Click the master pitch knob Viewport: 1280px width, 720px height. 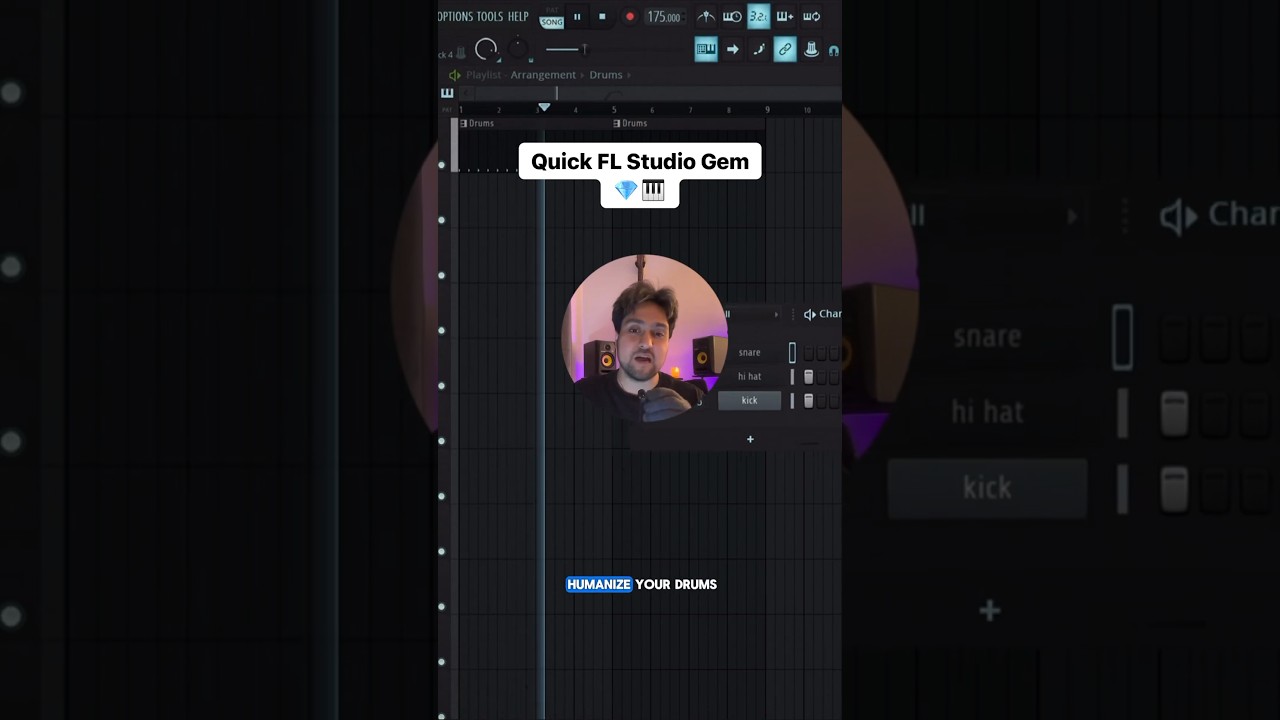(x=518, y=48)
